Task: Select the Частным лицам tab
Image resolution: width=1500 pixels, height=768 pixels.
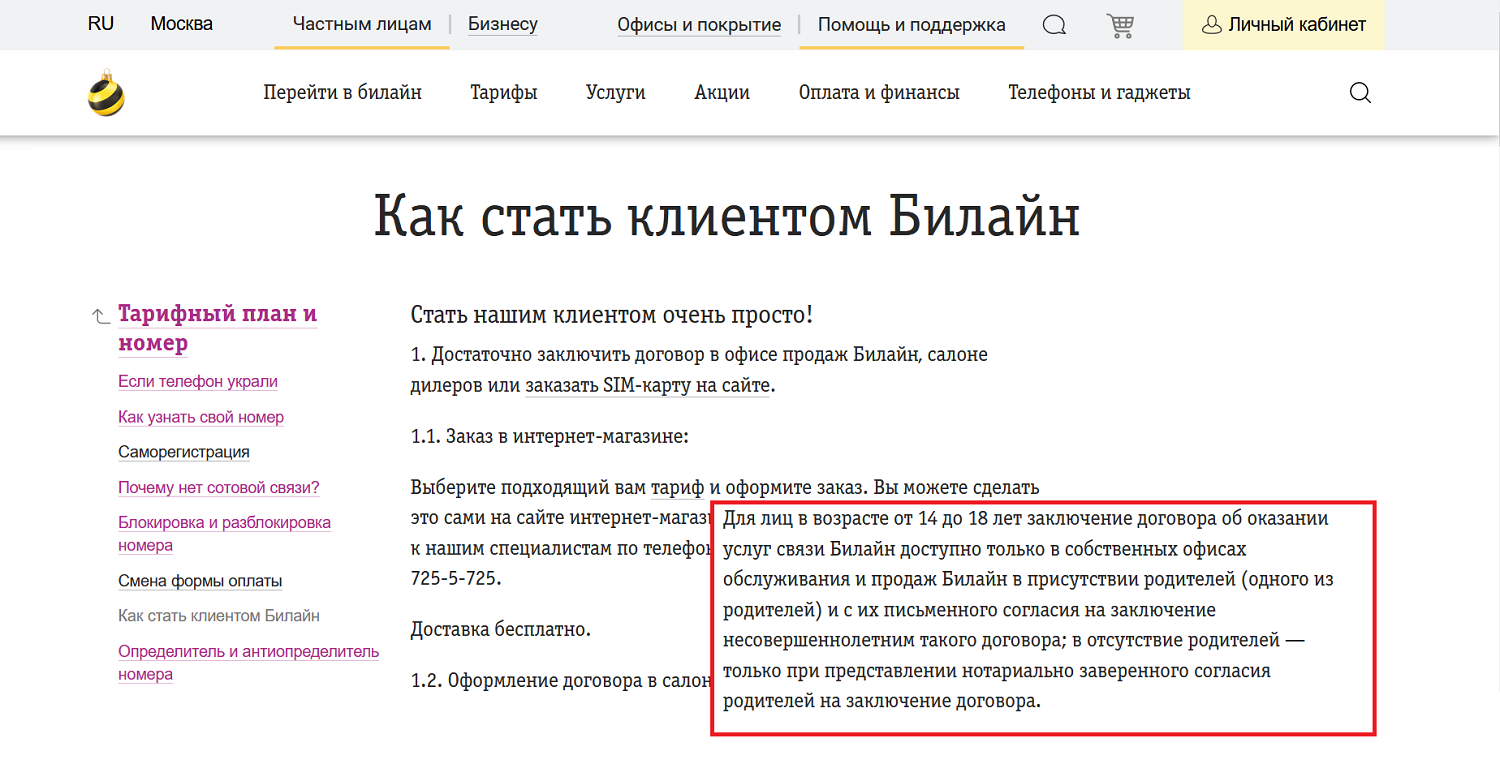Action: pos(362,24)
